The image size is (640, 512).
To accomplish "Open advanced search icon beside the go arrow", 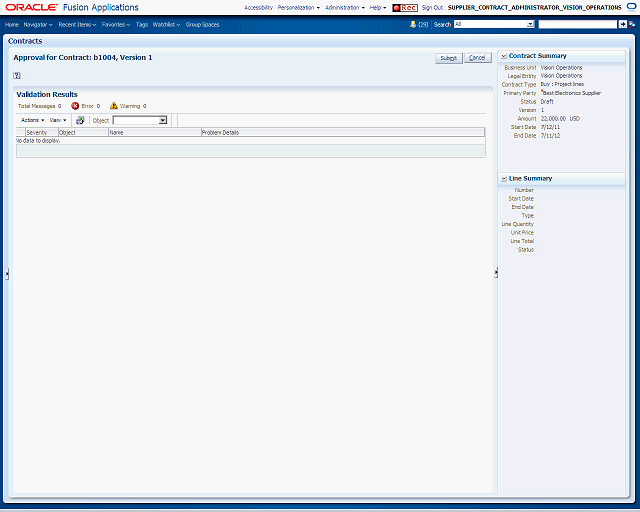I will pos(632,24).
